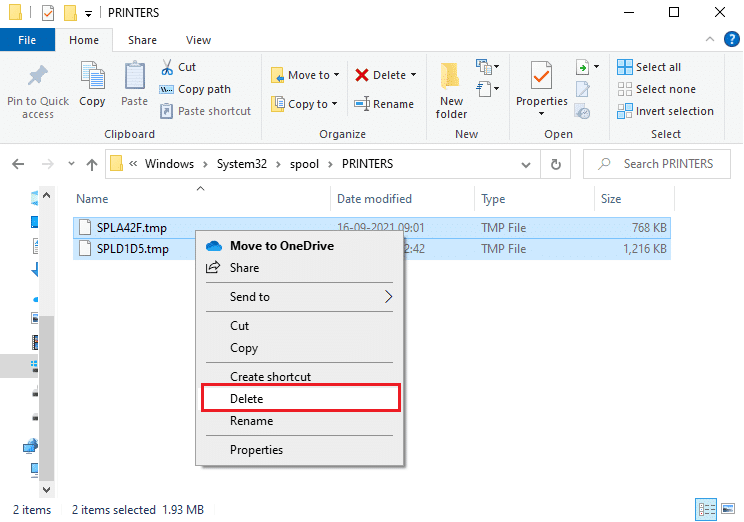Screen dimensions: 744x522
Task: Click Select all in the ribbon
Action: 649,67
